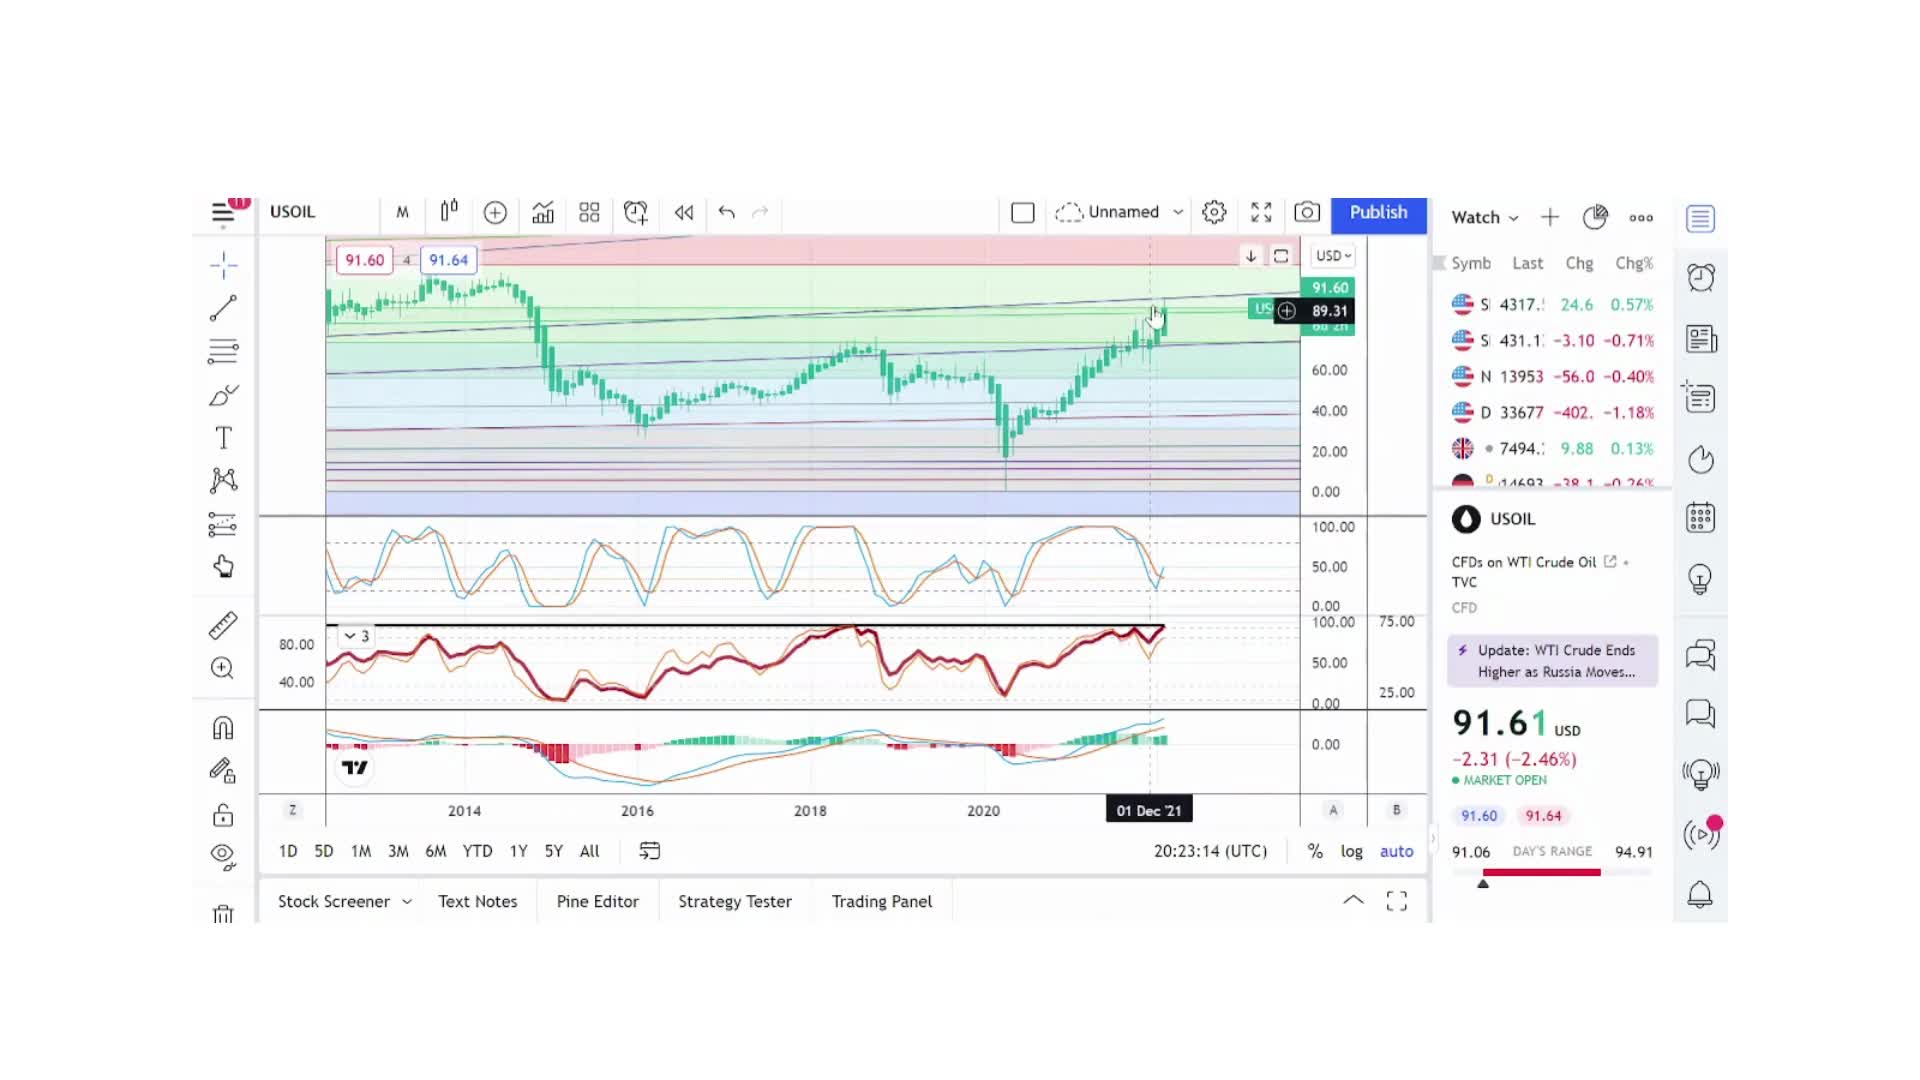The width and height of the screenshot is (1920, 1080).
Task: Open candlestick chart style selector
Action: [x=449, y=211]
